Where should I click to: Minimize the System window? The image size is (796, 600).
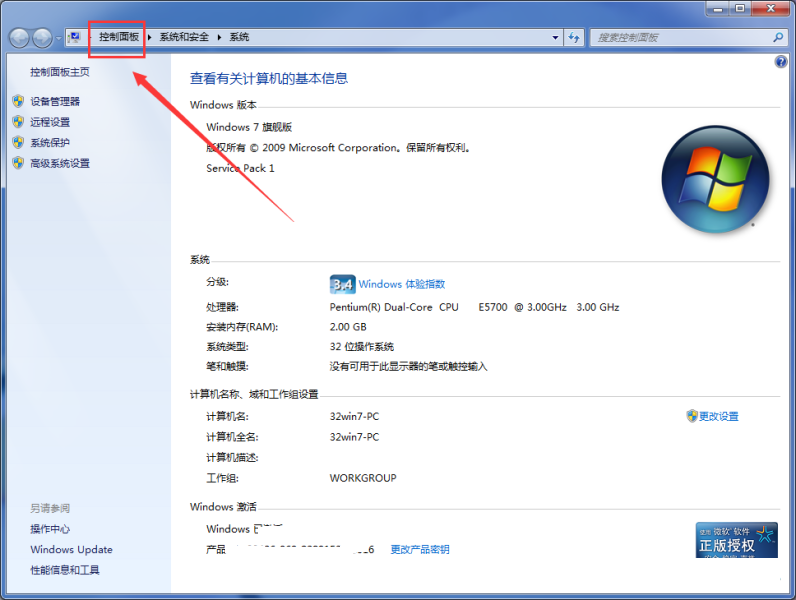tap(718, 9)
